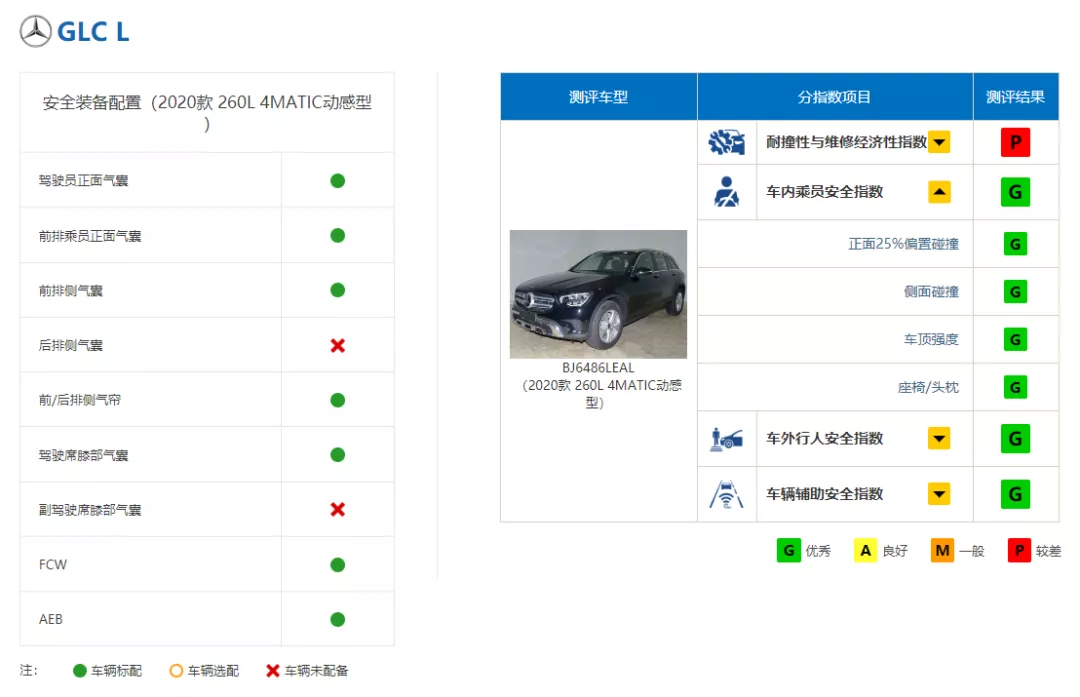Click the pedestrian safety index icon
The height and width of the screenshot is (697, 1080).
pos(725,438)
